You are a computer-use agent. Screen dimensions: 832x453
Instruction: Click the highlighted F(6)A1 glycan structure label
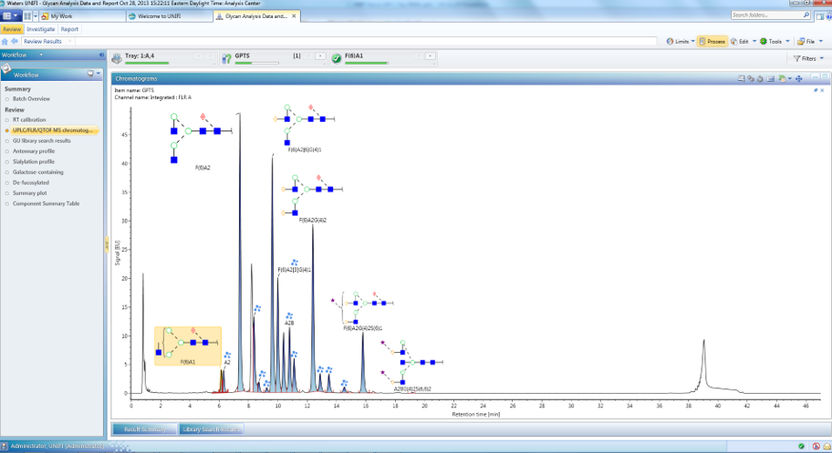(188, 346)
